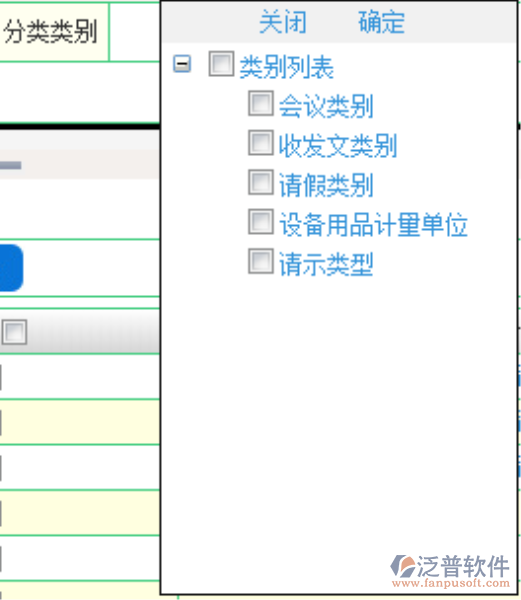This screenshot has width=521, height=600.
Task: Select the 类别列表 root label
Action: coord(287,67)
